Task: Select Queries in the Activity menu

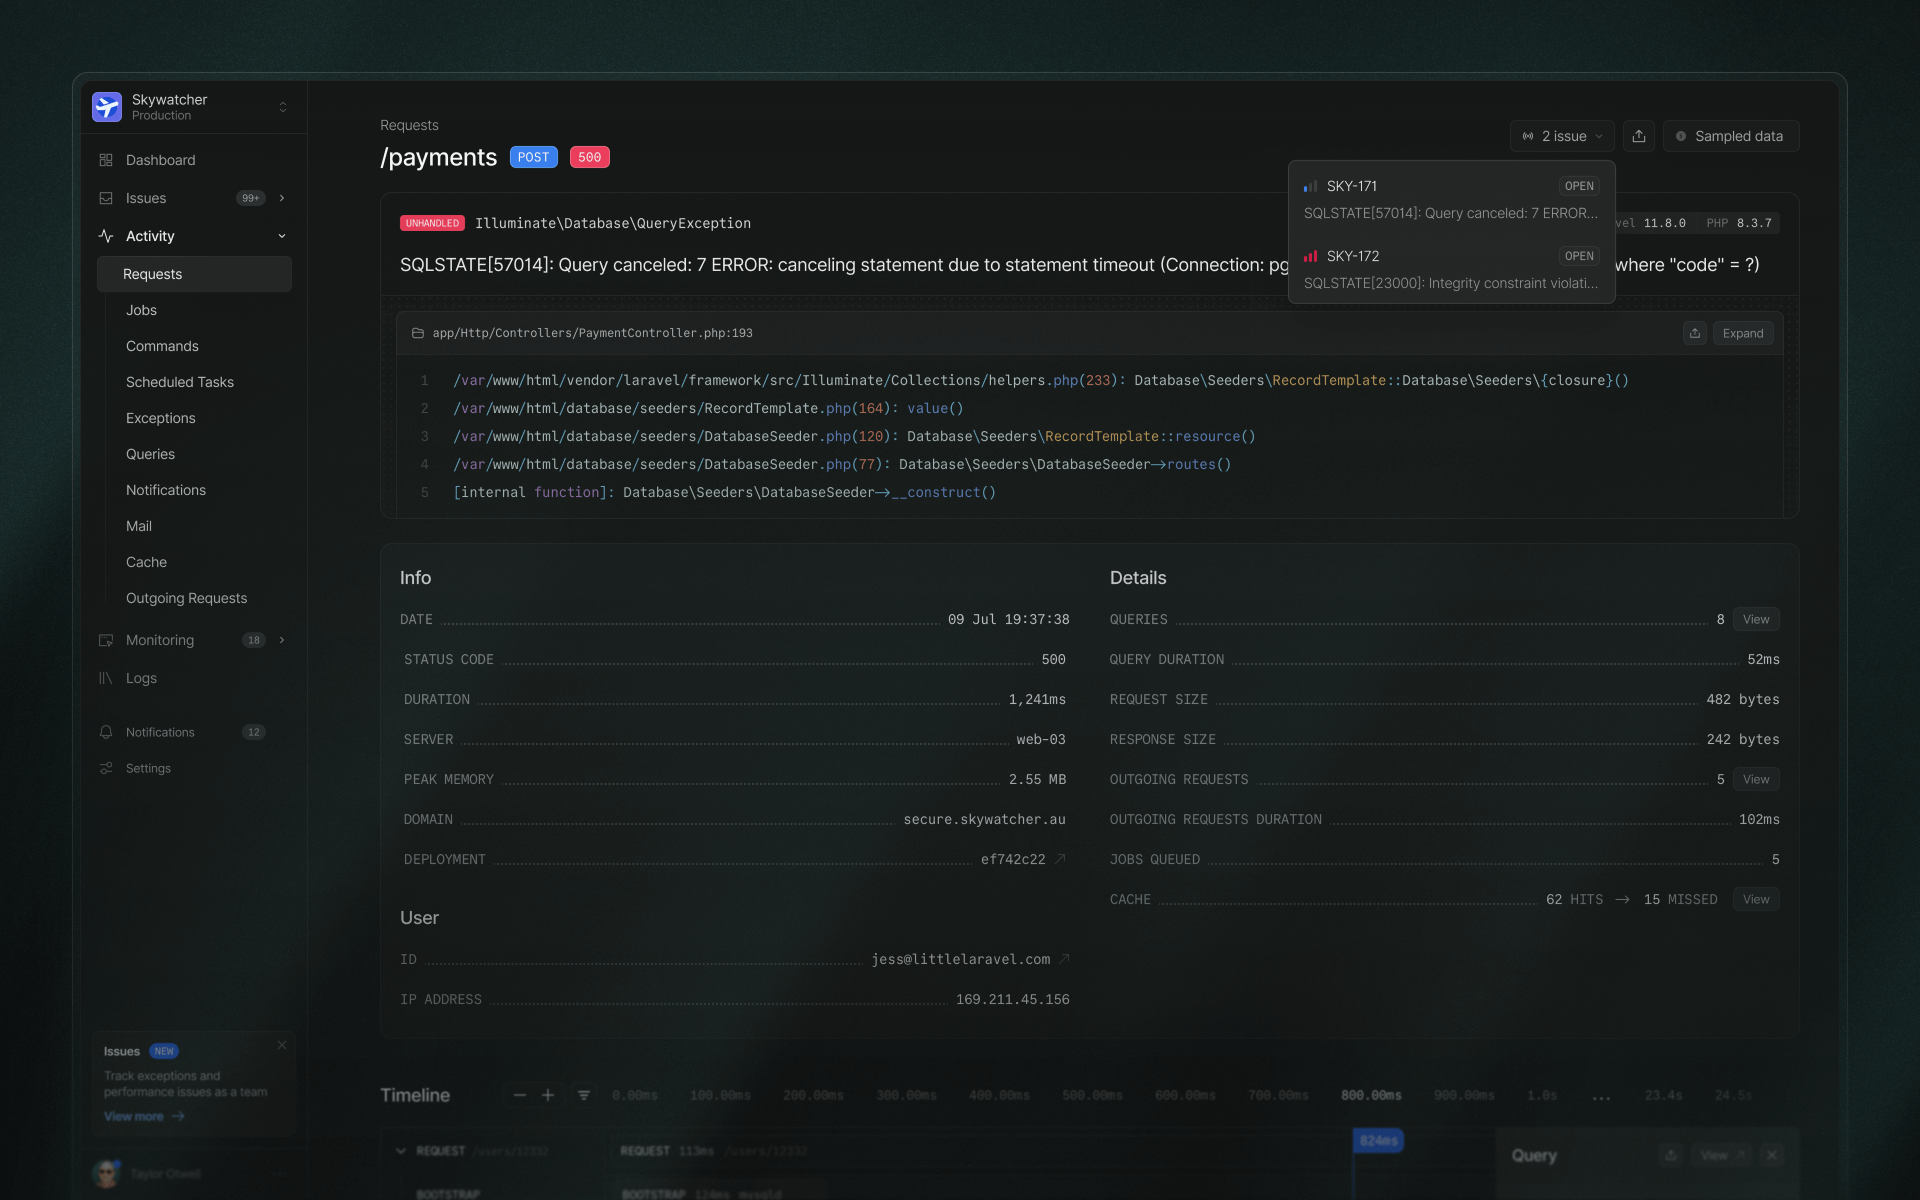Action: click(x=150, y=454)
